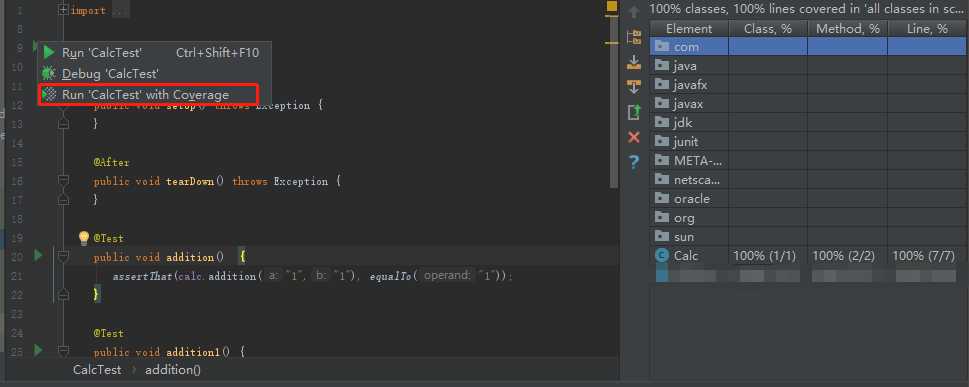Select Run 'CalcTest' from the popup menu
Image resolution: width=969 pixels, height=387 pixels.
(154, 53)
